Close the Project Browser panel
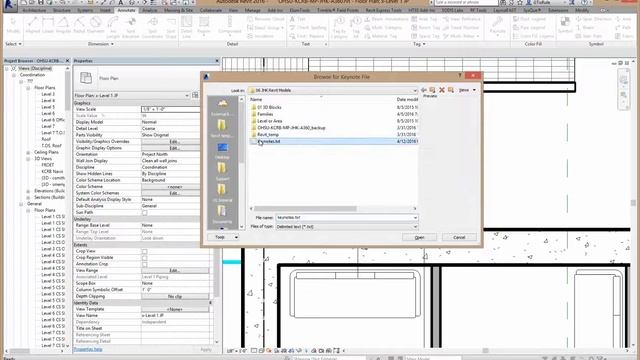Viewport: 640px width, 360px height. 68,61
